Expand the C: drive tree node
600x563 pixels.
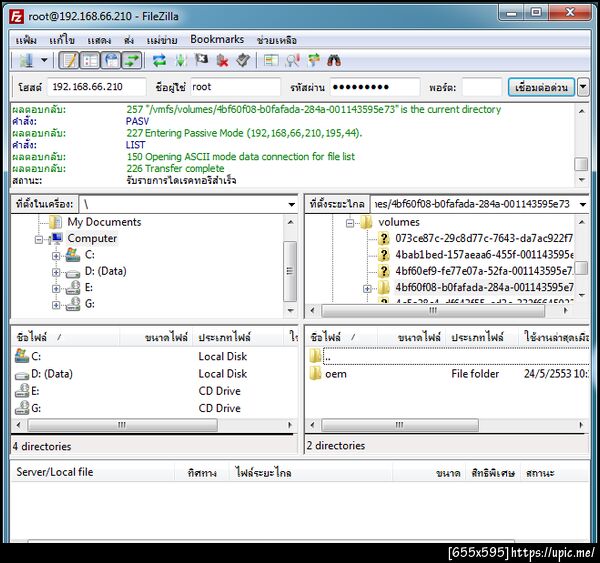pyautogui.click(x=56, y=256)
